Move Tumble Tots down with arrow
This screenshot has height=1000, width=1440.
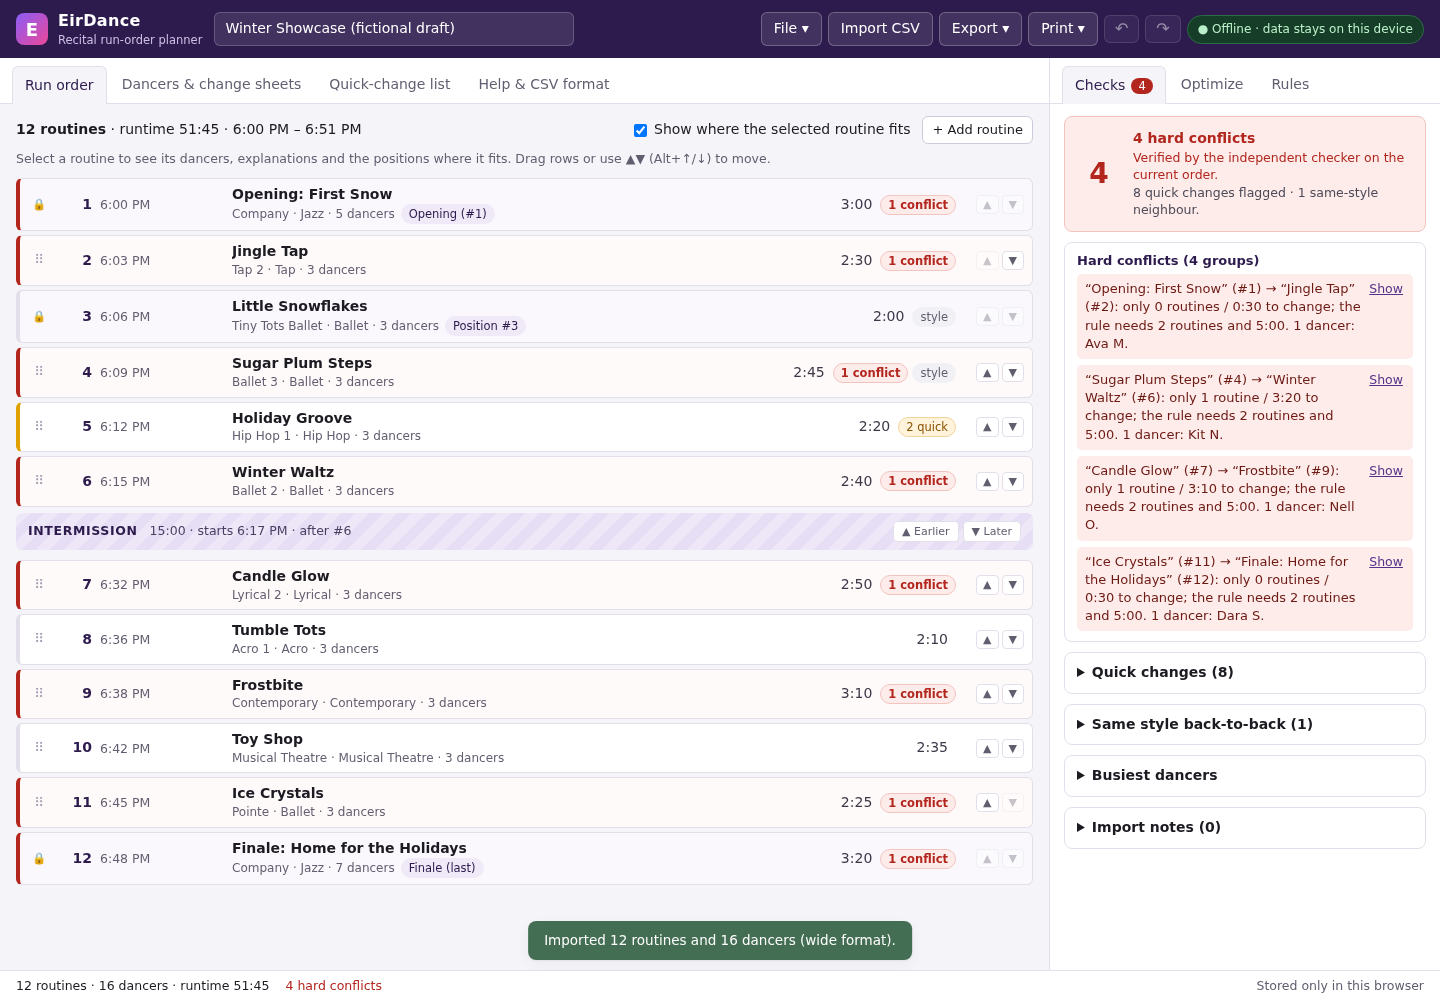click(1013, 640)
